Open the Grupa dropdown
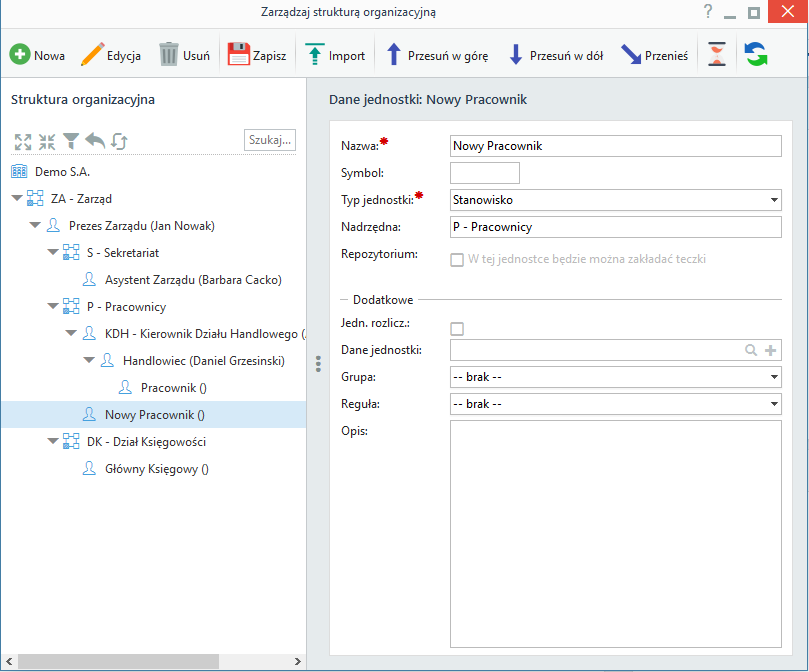 [x=774, y=377]
